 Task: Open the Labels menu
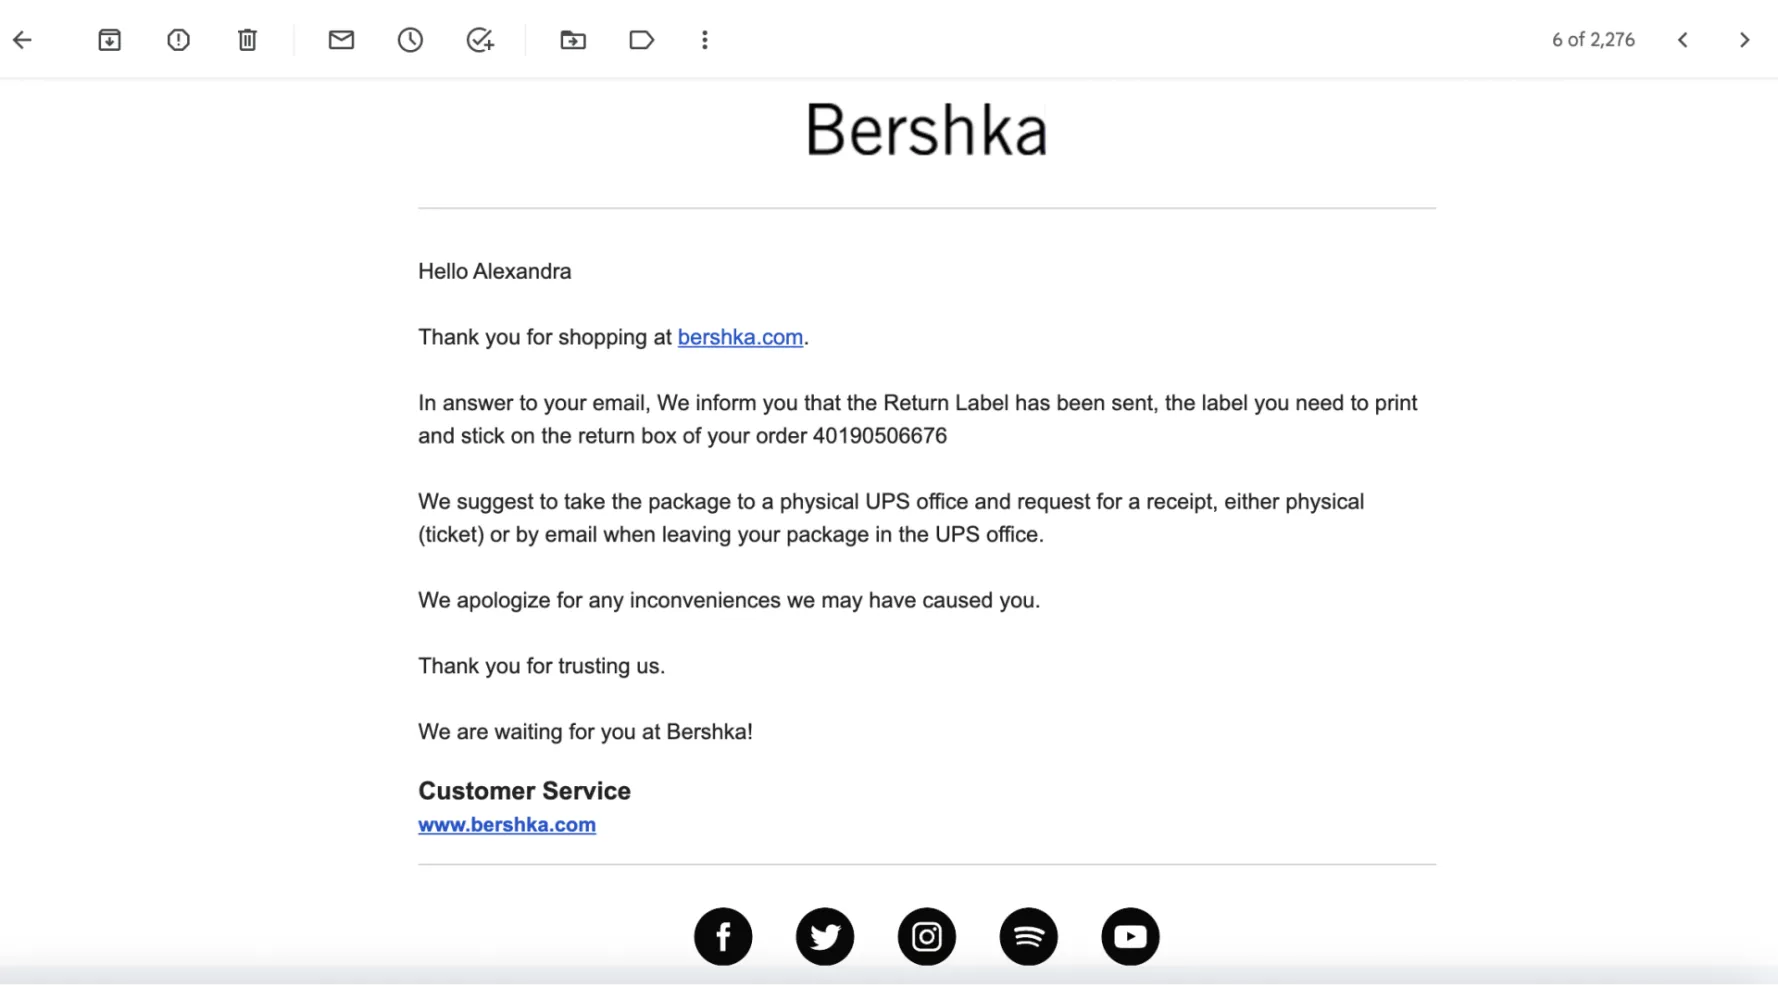point(641,40)
